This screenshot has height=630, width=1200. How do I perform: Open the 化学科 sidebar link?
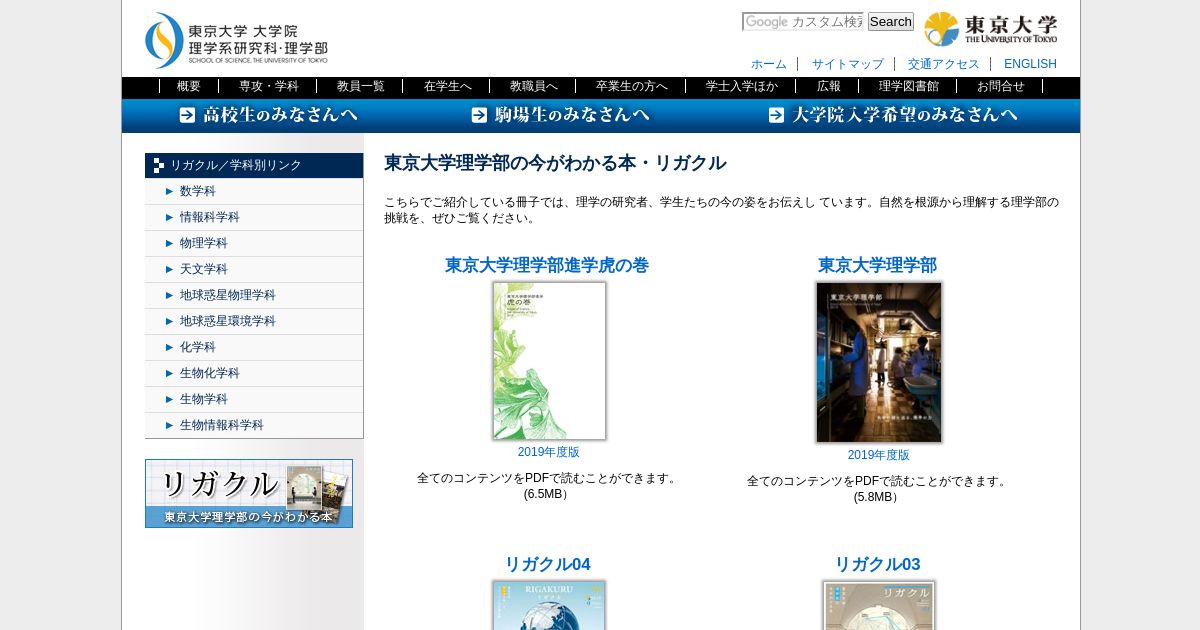click(x=198, y=347)
